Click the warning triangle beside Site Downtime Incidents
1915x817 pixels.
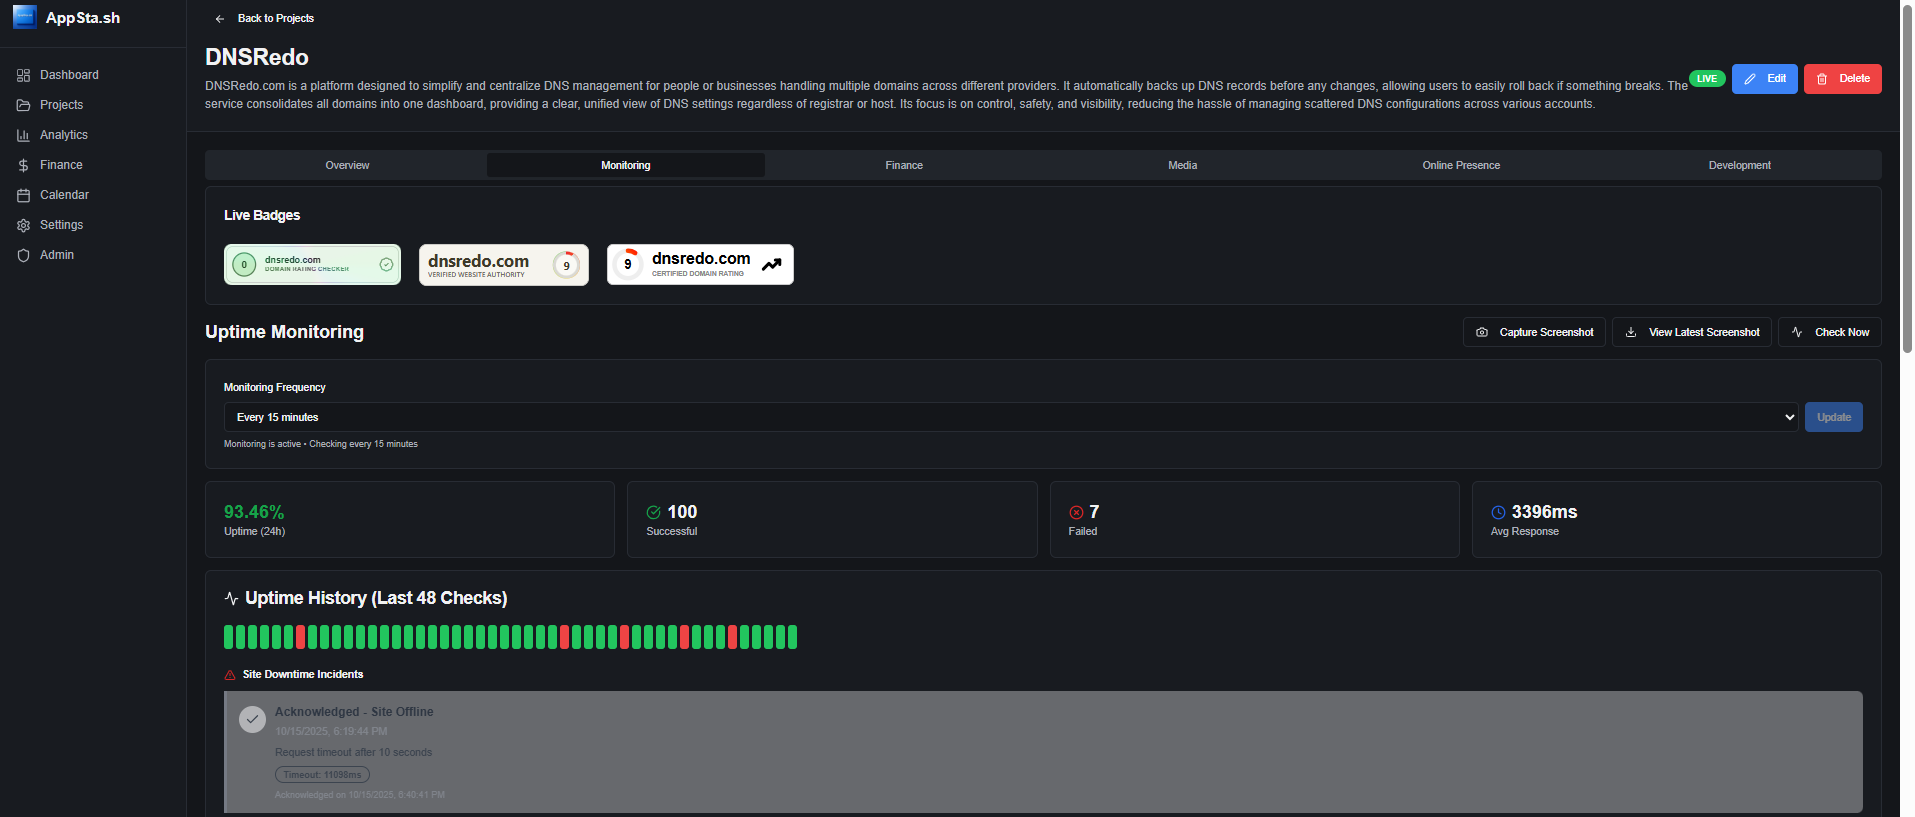(230, 675)
